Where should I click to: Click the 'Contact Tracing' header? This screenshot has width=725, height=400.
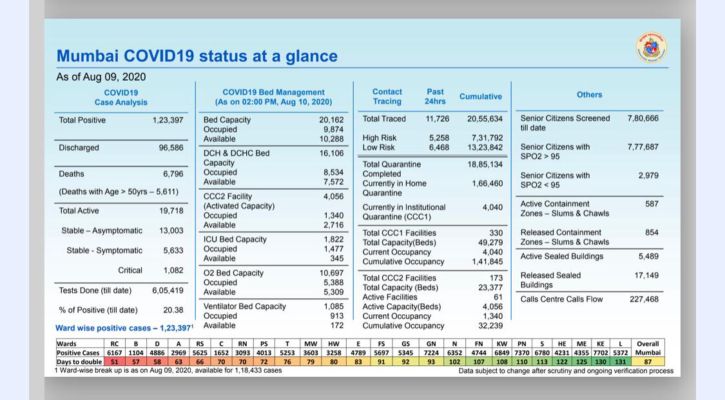[x=386, y=95]
